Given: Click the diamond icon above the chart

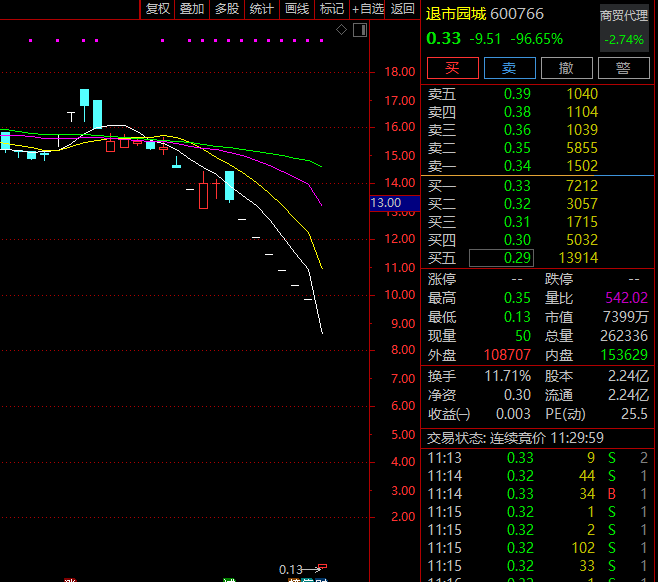Looking at the screenshot, I should (341, 30).
